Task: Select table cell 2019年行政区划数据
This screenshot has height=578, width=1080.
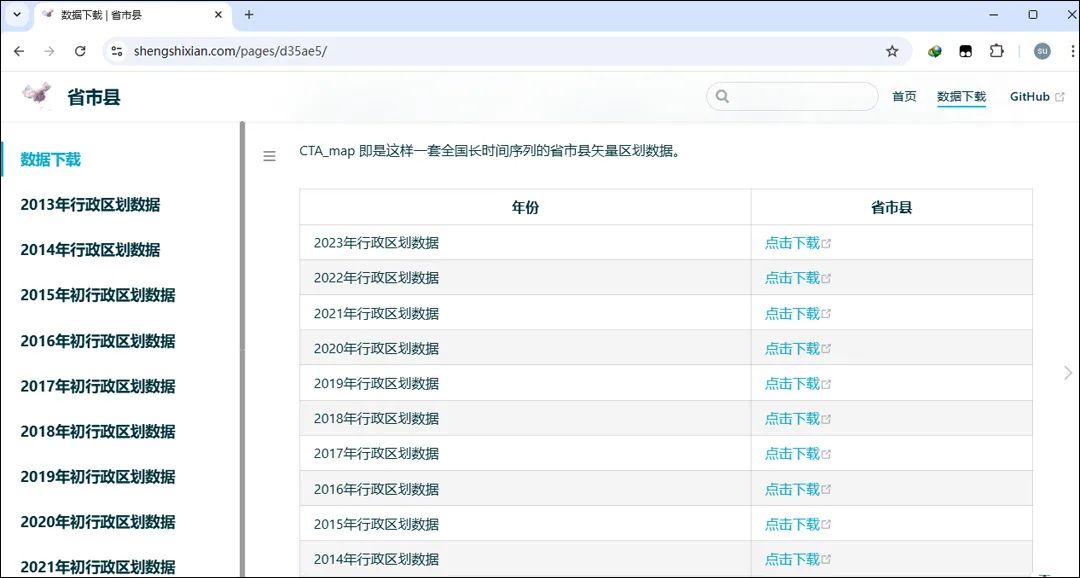Action: pos(525,384)
